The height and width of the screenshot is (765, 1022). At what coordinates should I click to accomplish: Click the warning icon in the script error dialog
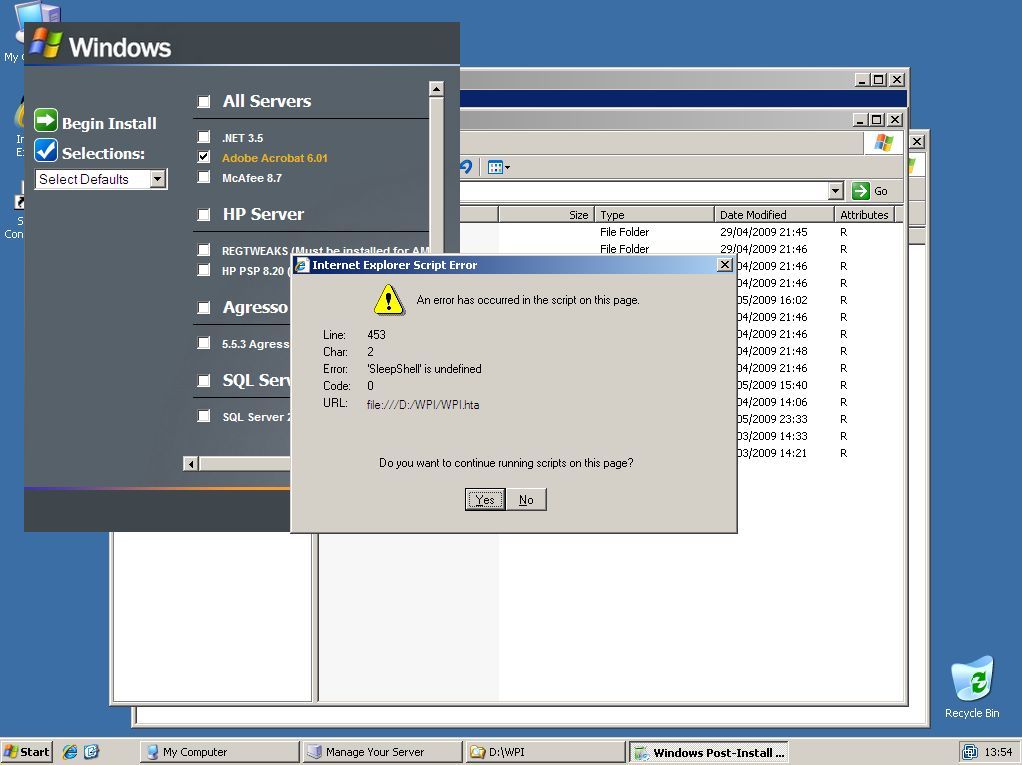[x=388, y=300]
